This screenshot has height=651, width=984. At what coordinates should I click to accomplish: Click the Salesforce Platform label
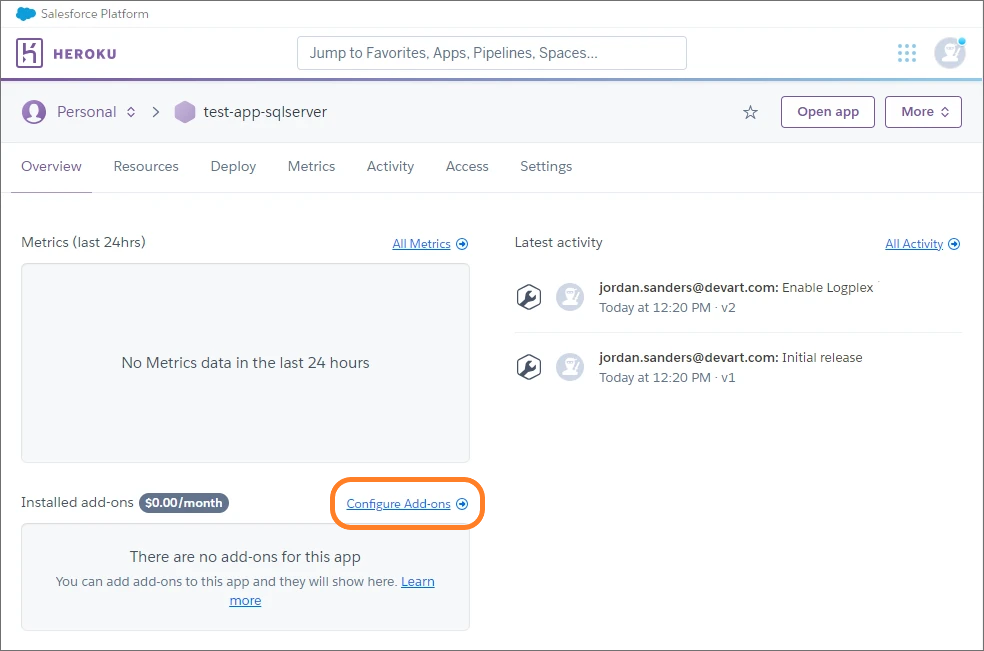coord(95,14)
